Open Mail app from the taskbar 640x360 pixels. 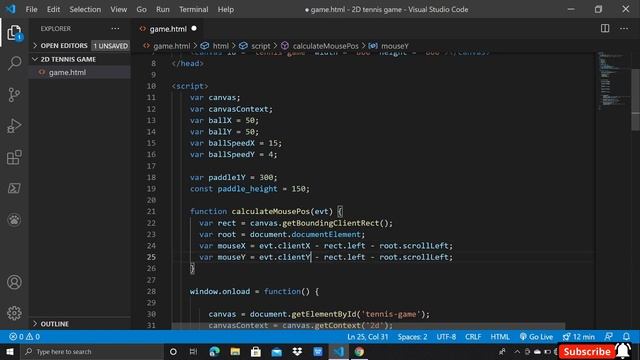pyautogui.click(x=276, y=351)
